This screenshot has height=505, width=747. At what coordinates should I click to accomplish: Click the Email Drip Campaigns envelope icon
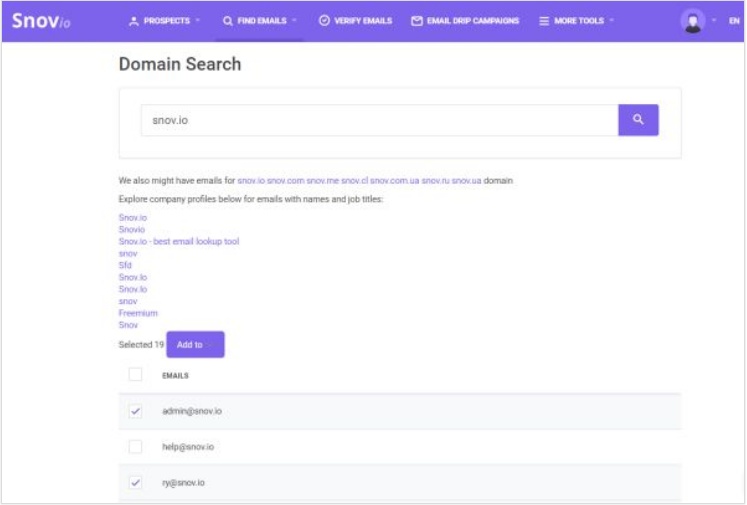pos(416,21)
